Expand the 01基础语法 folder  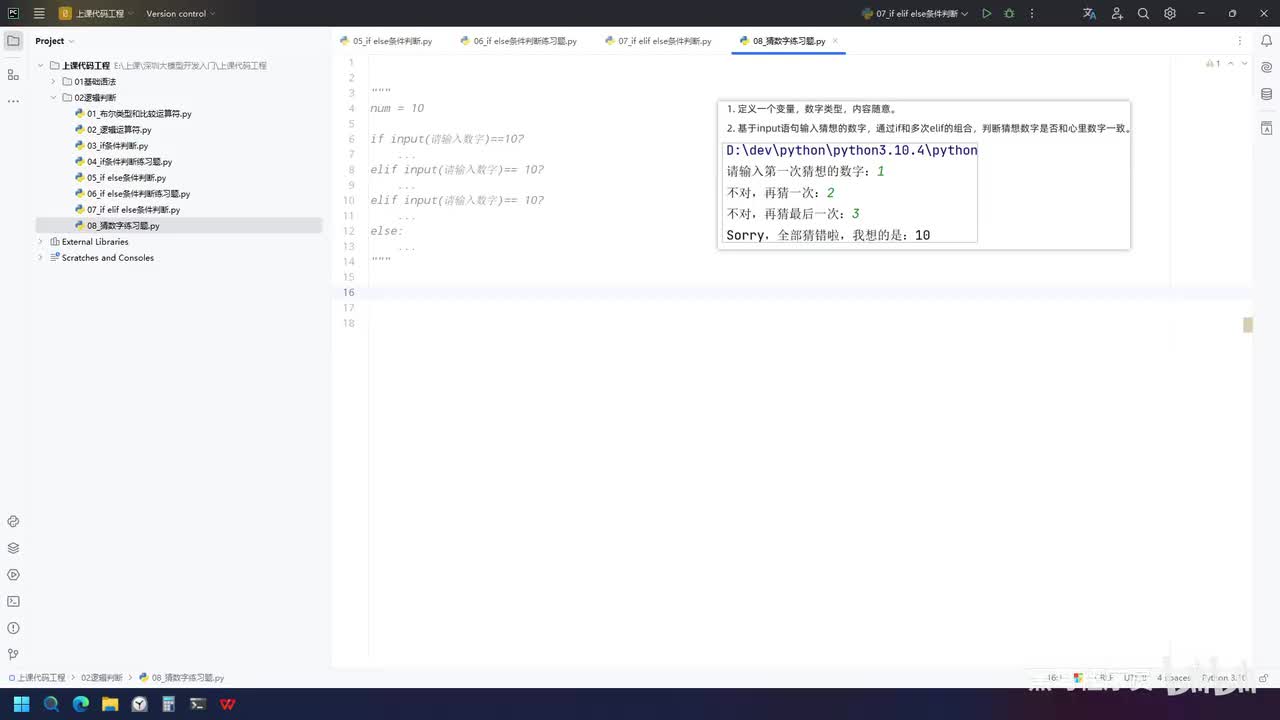pyautogui.click(x=53, y=82)
